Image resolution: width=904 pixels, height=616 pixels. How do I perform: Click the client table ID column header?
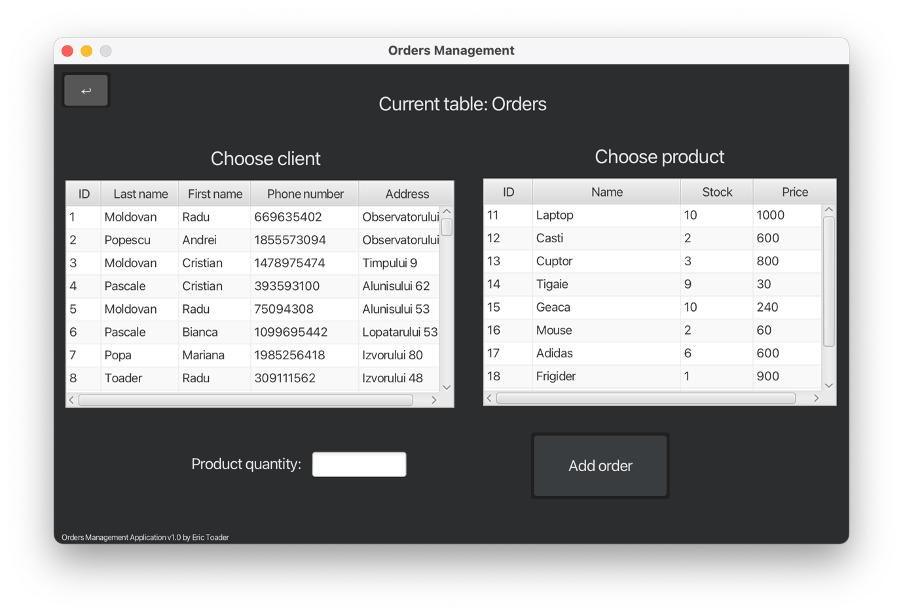click(x=84, y=194)
